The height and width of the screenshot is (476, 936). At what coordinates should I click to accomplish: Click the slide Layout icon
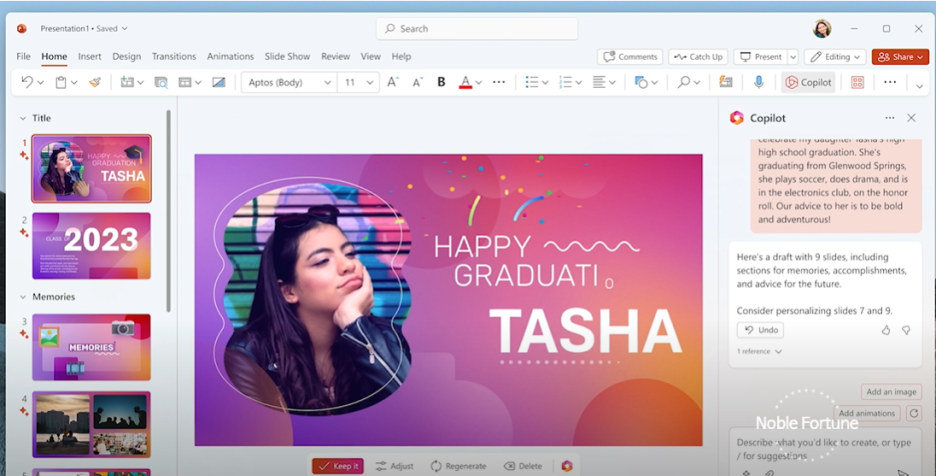tap(185, 82)
